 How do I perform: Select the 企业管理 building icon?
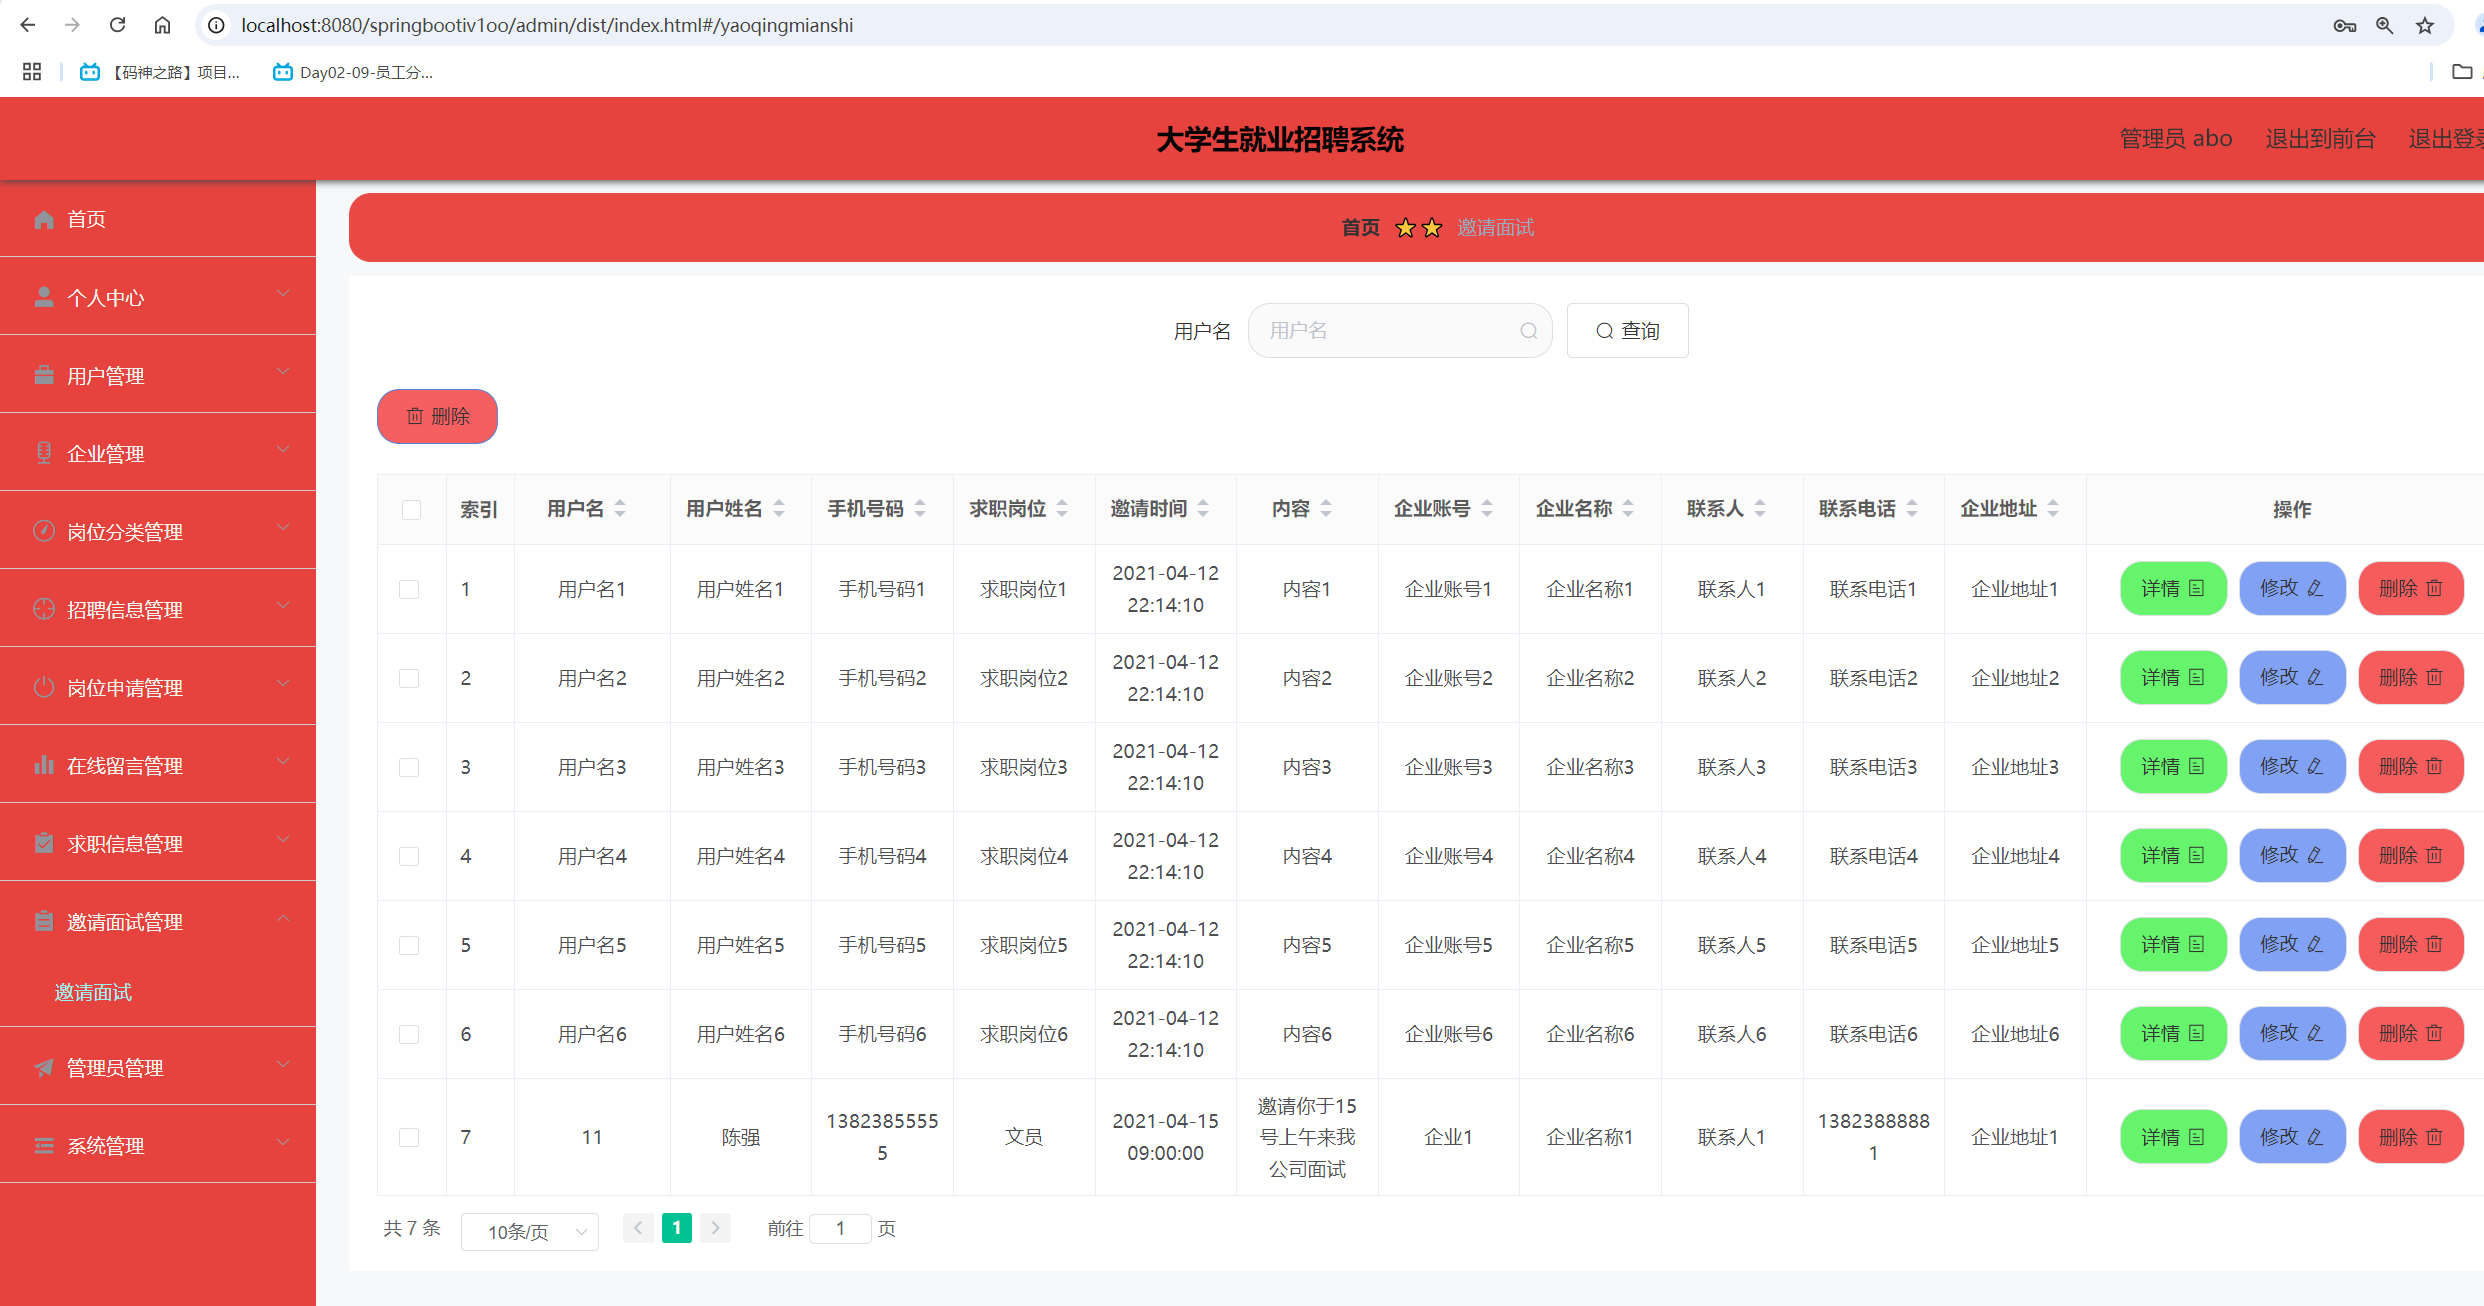point(44,452)
